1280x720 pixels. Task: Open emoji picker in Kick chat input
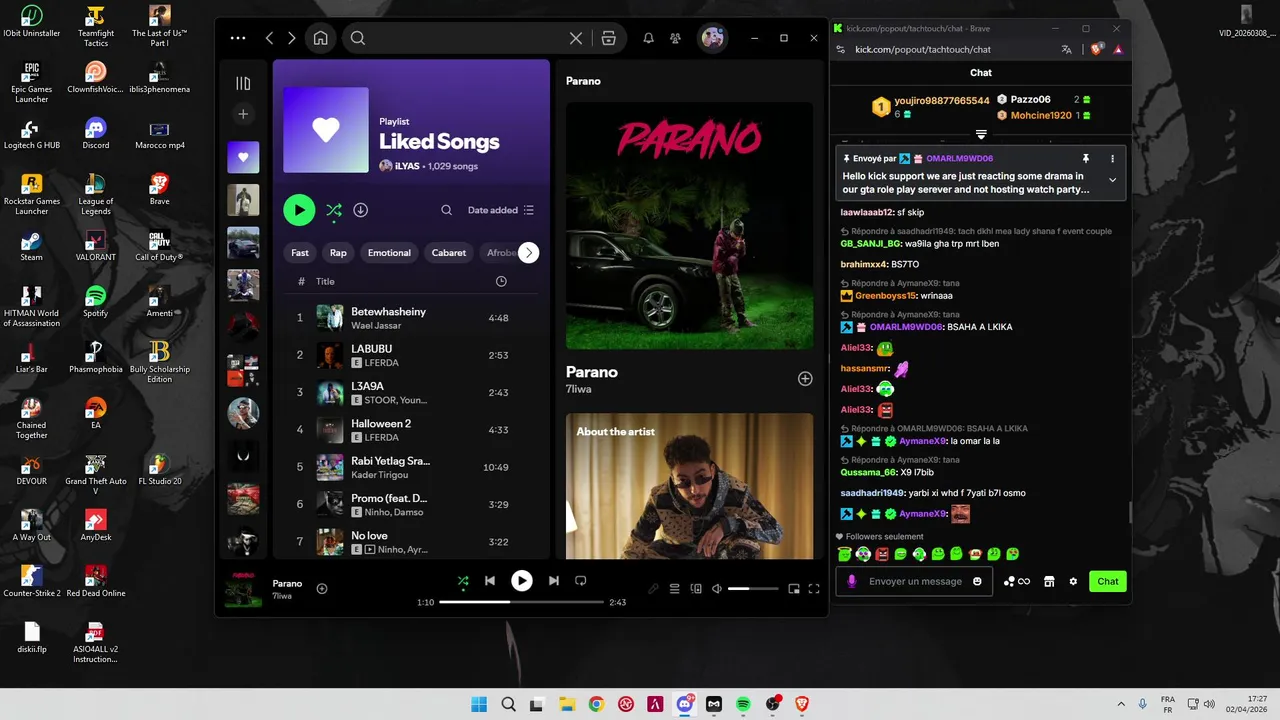[x=977, y=581]
